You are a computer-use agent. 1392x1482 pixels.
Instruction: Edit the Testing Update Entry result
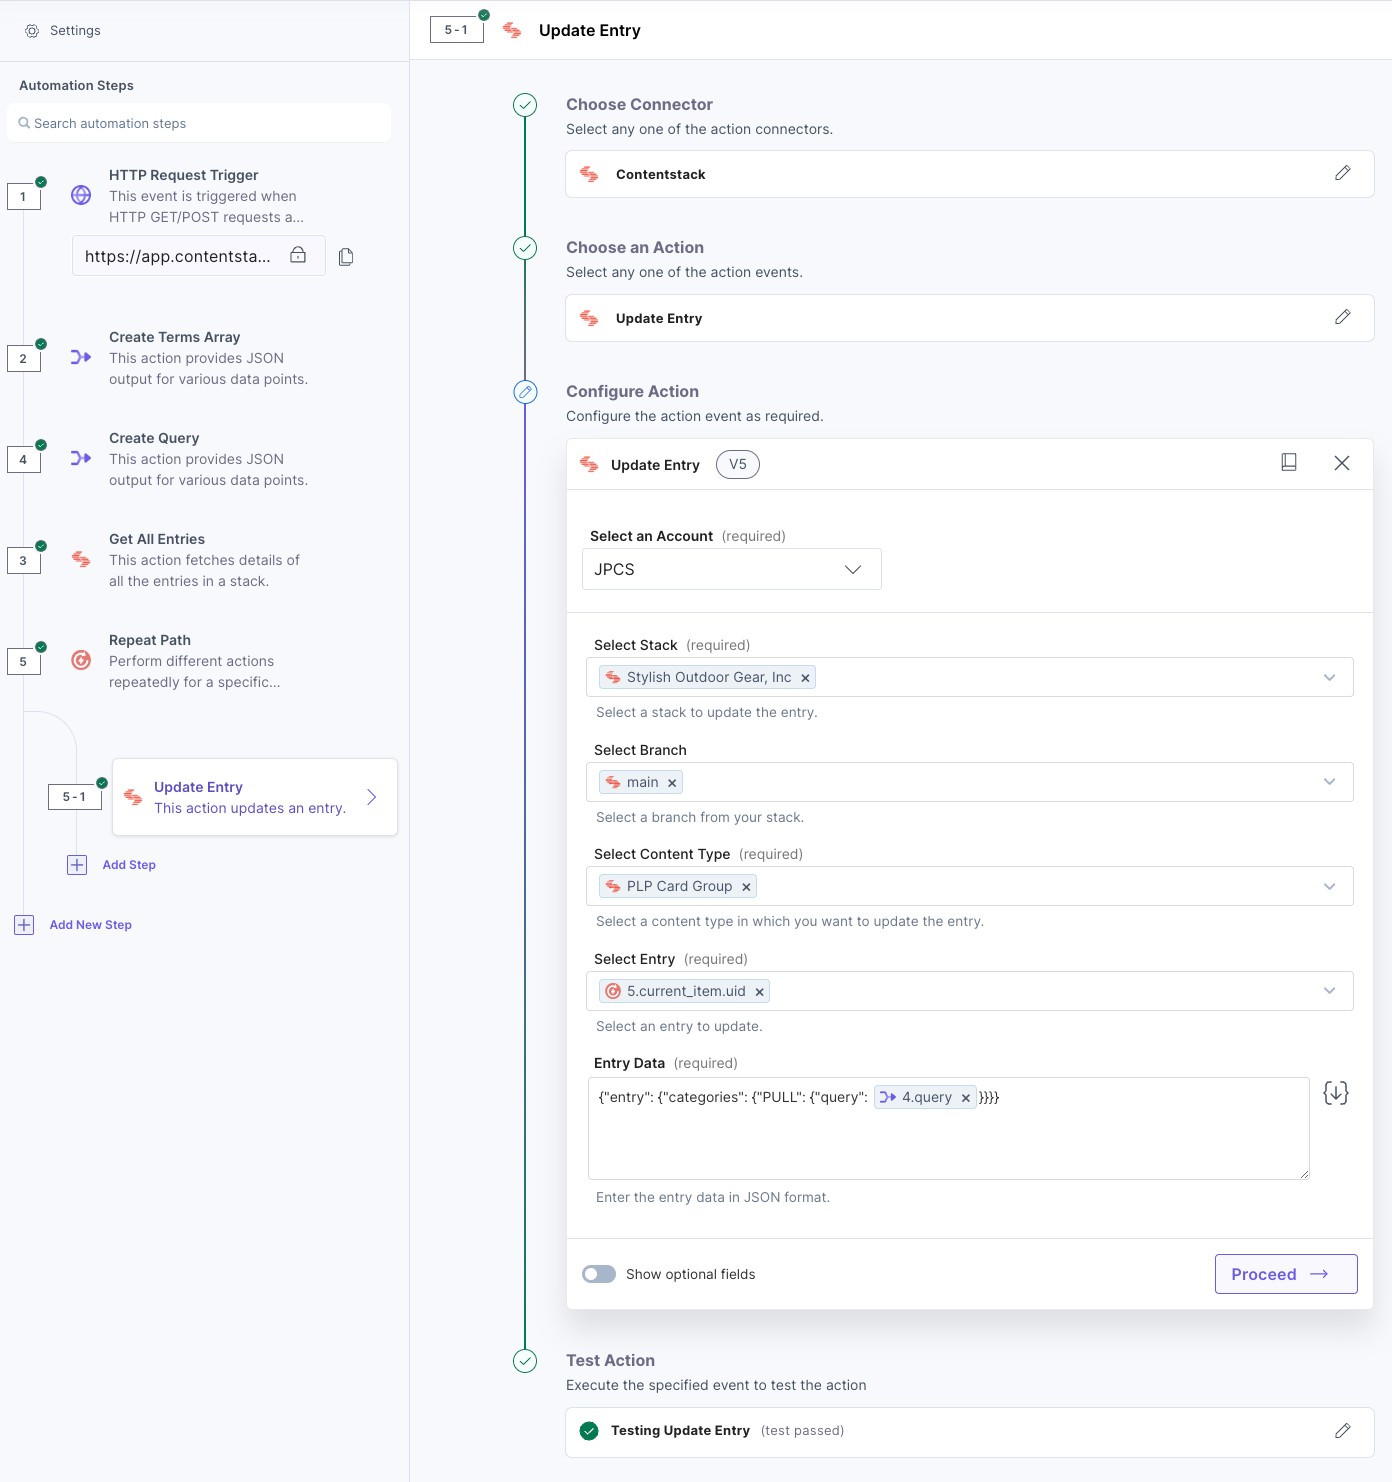point(1342,1431)
